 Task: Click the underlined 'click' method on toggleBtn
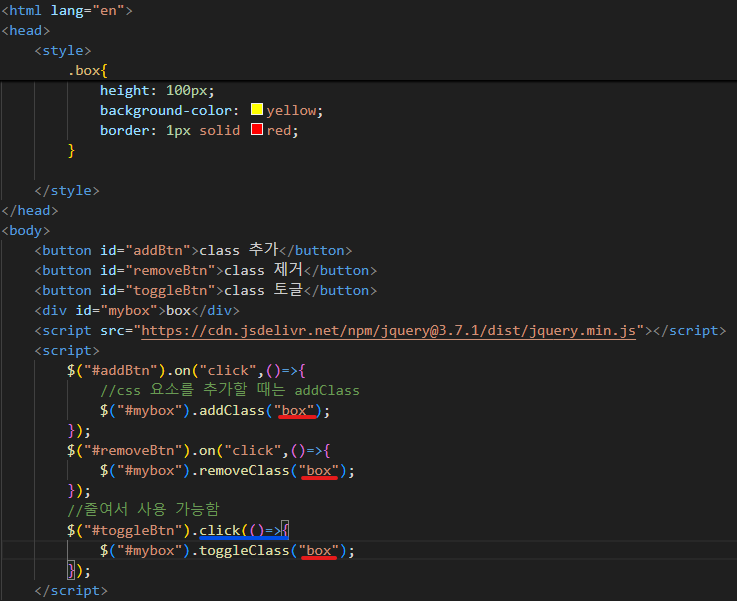click(220, 531)
